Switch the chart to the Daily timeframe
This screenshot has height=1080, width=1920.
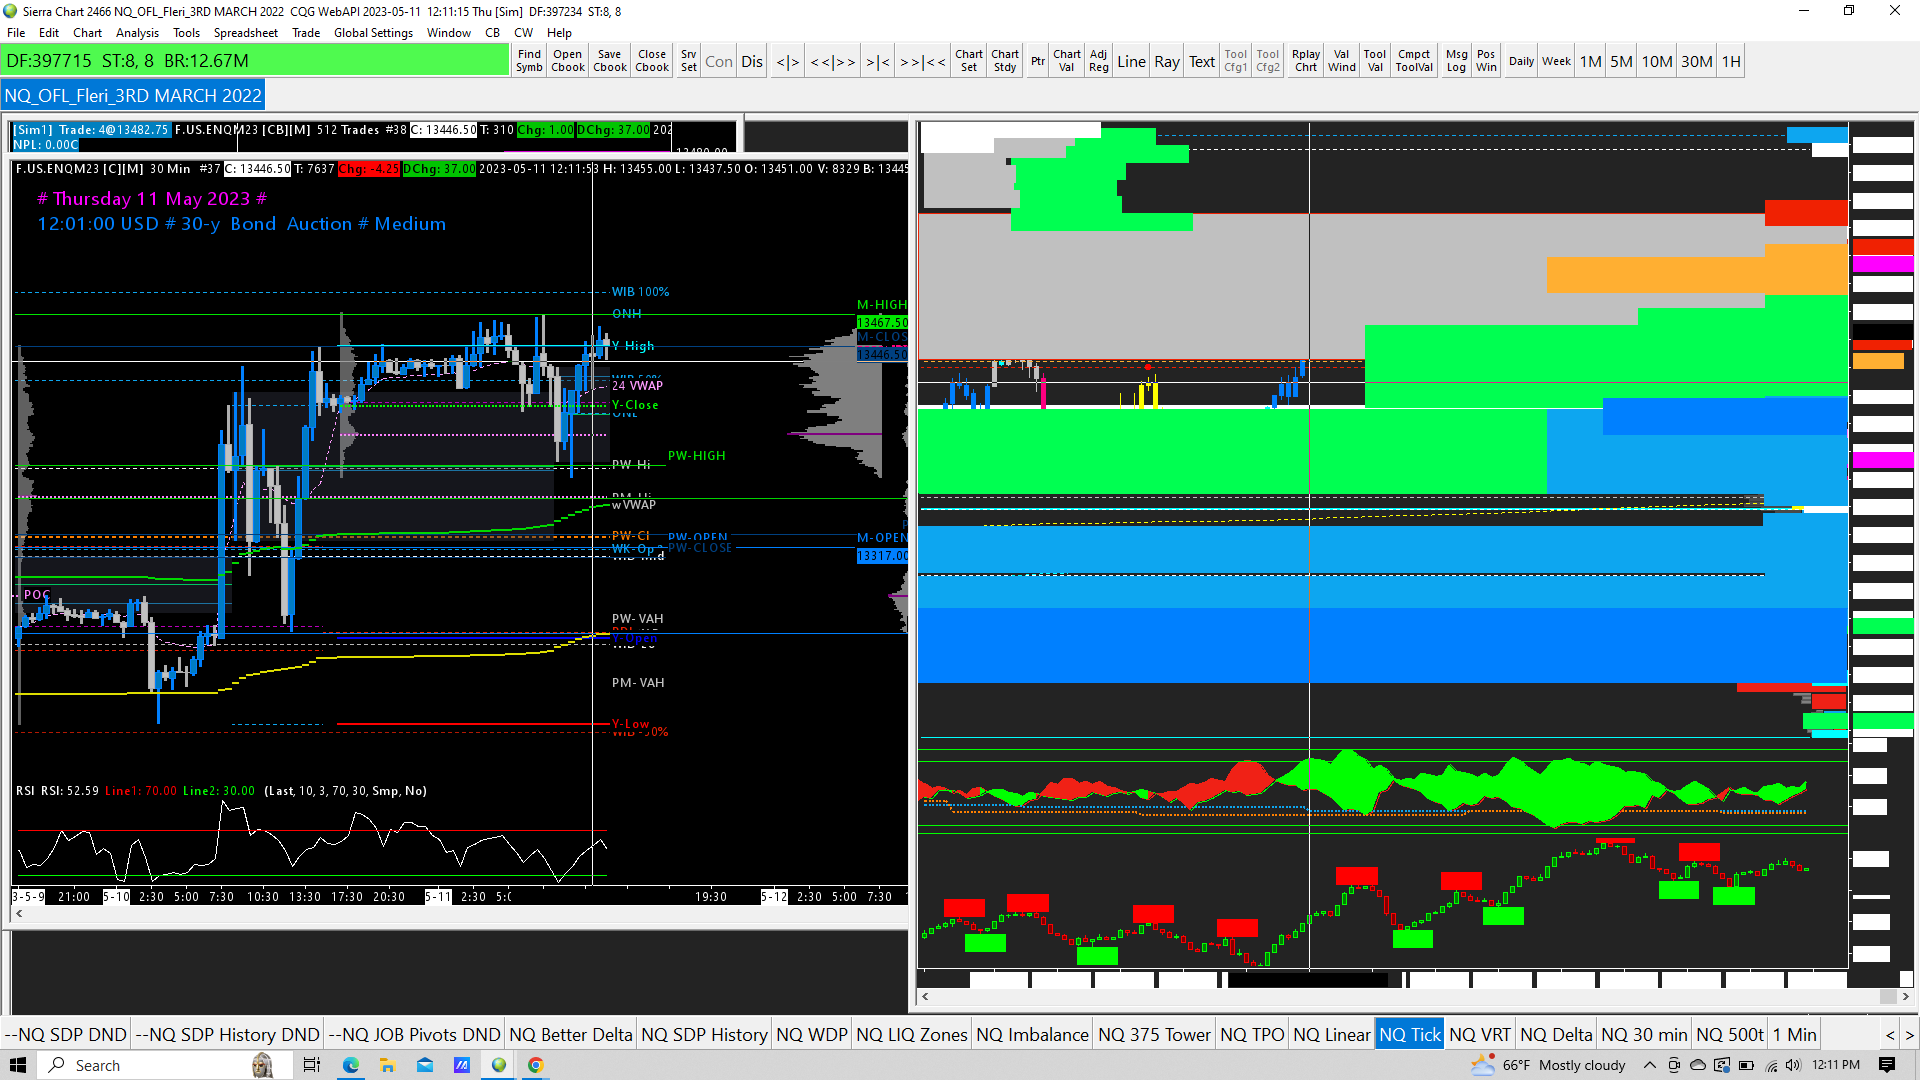(1521, 61)
